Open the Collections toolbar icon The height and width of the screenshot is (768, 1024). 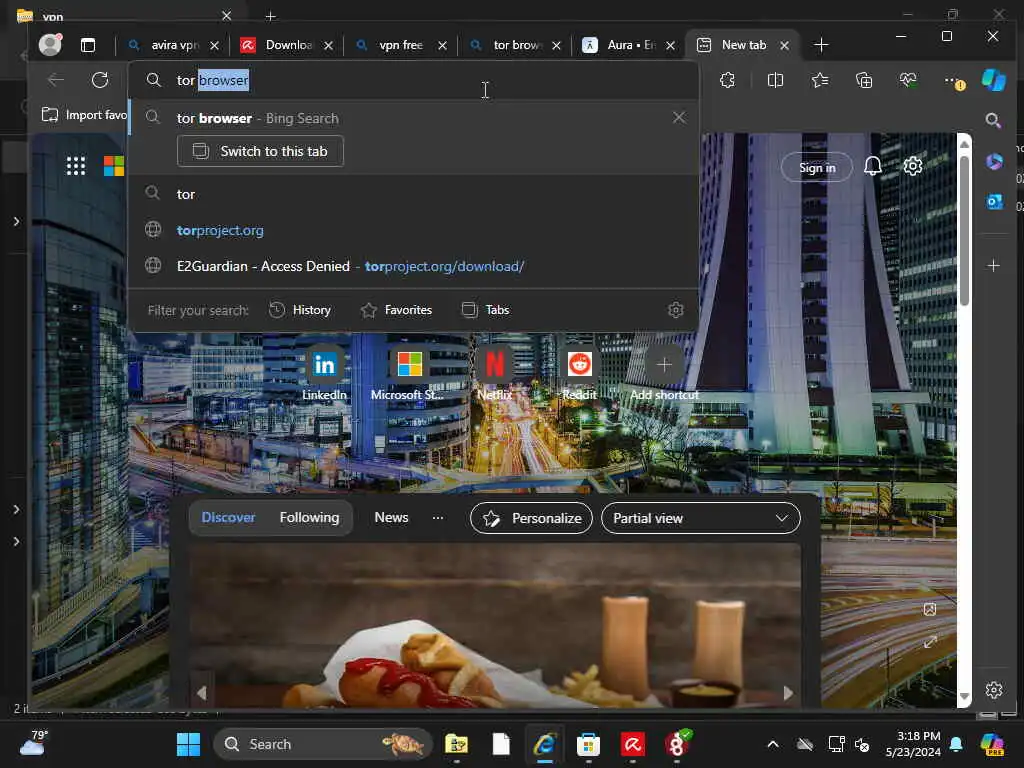click(x=864, y=80)
